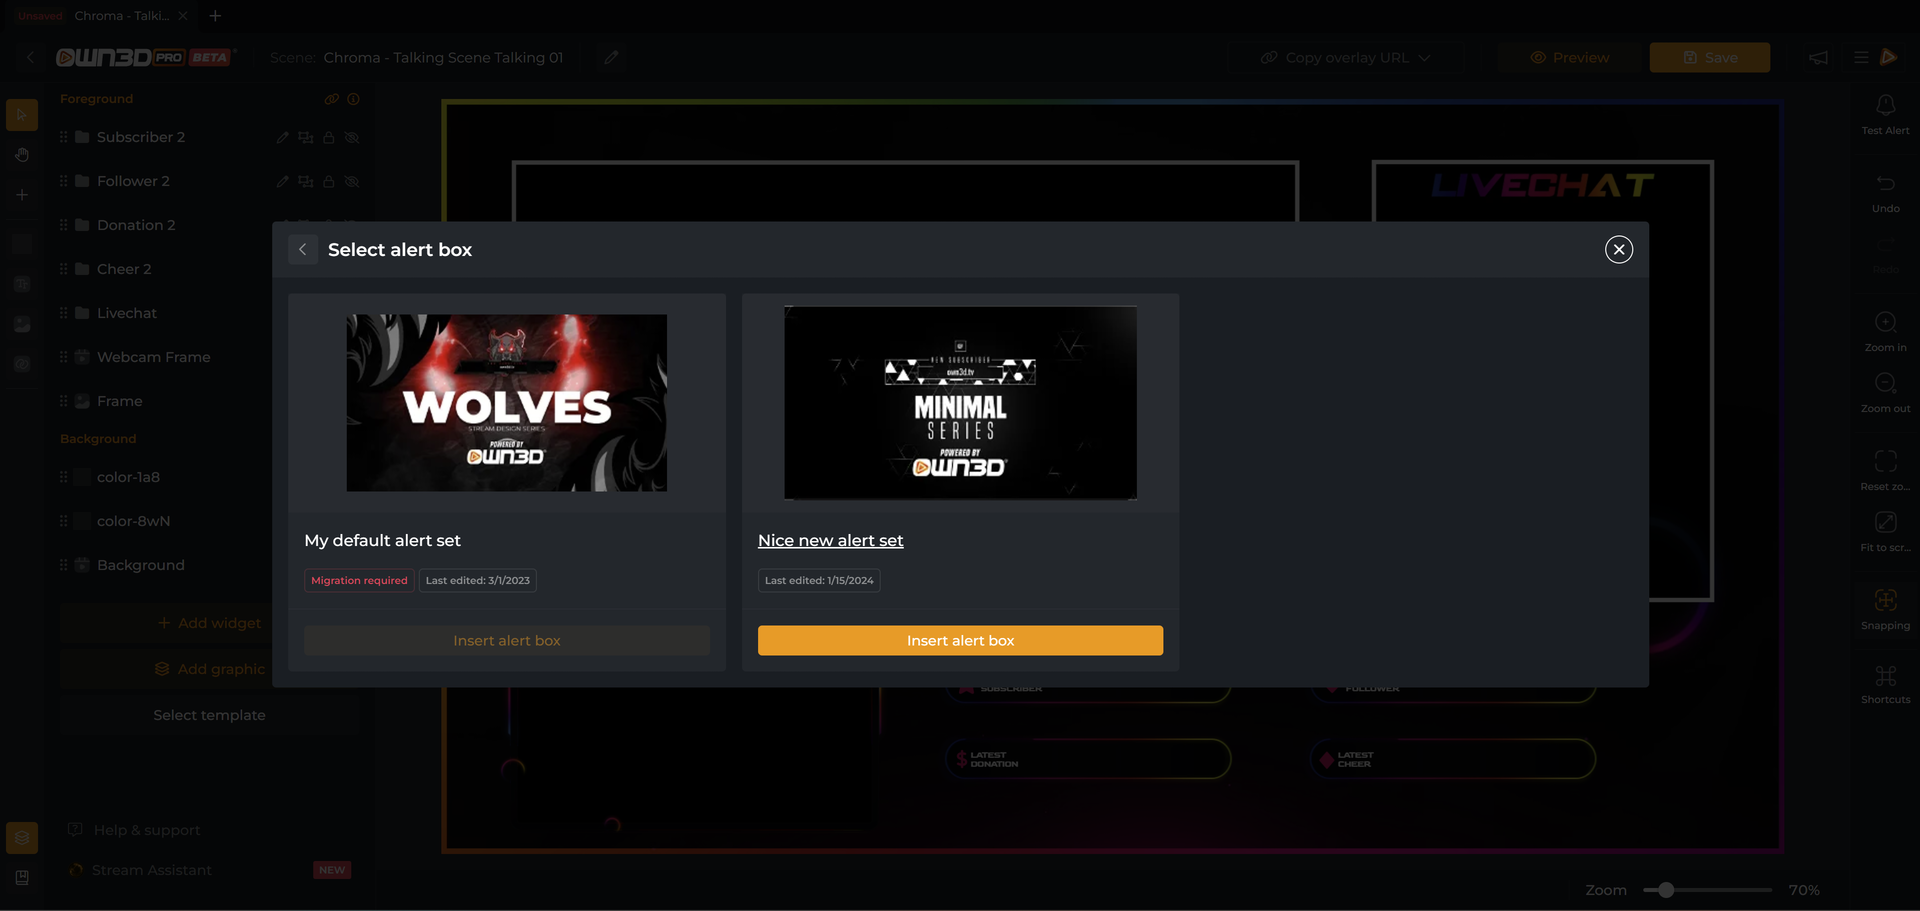This screenshot has height=911, width=1920.
Task: Click the Last edited 3/1/2023 label
Action: (x=478, y=581)
